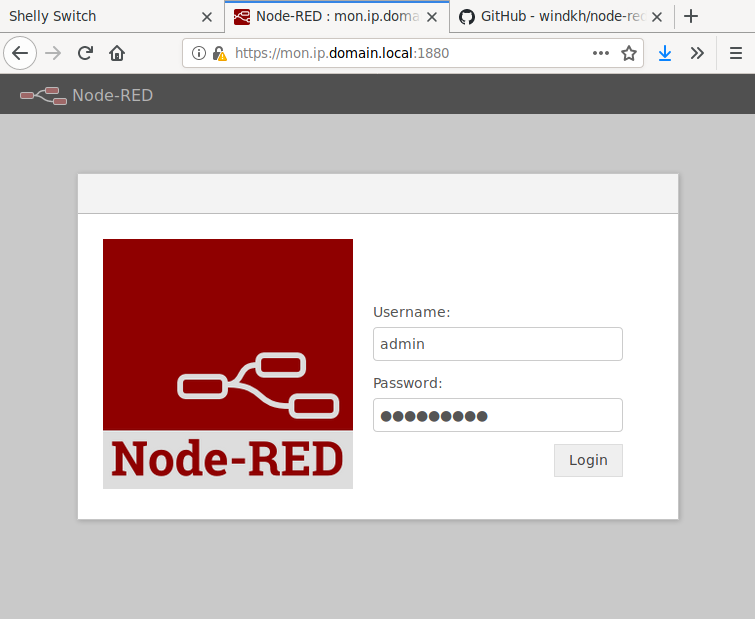Click the URL address bar text
The height and width of the screenshot is (619, 755).
pyautogui.click(x=342, y=53)
